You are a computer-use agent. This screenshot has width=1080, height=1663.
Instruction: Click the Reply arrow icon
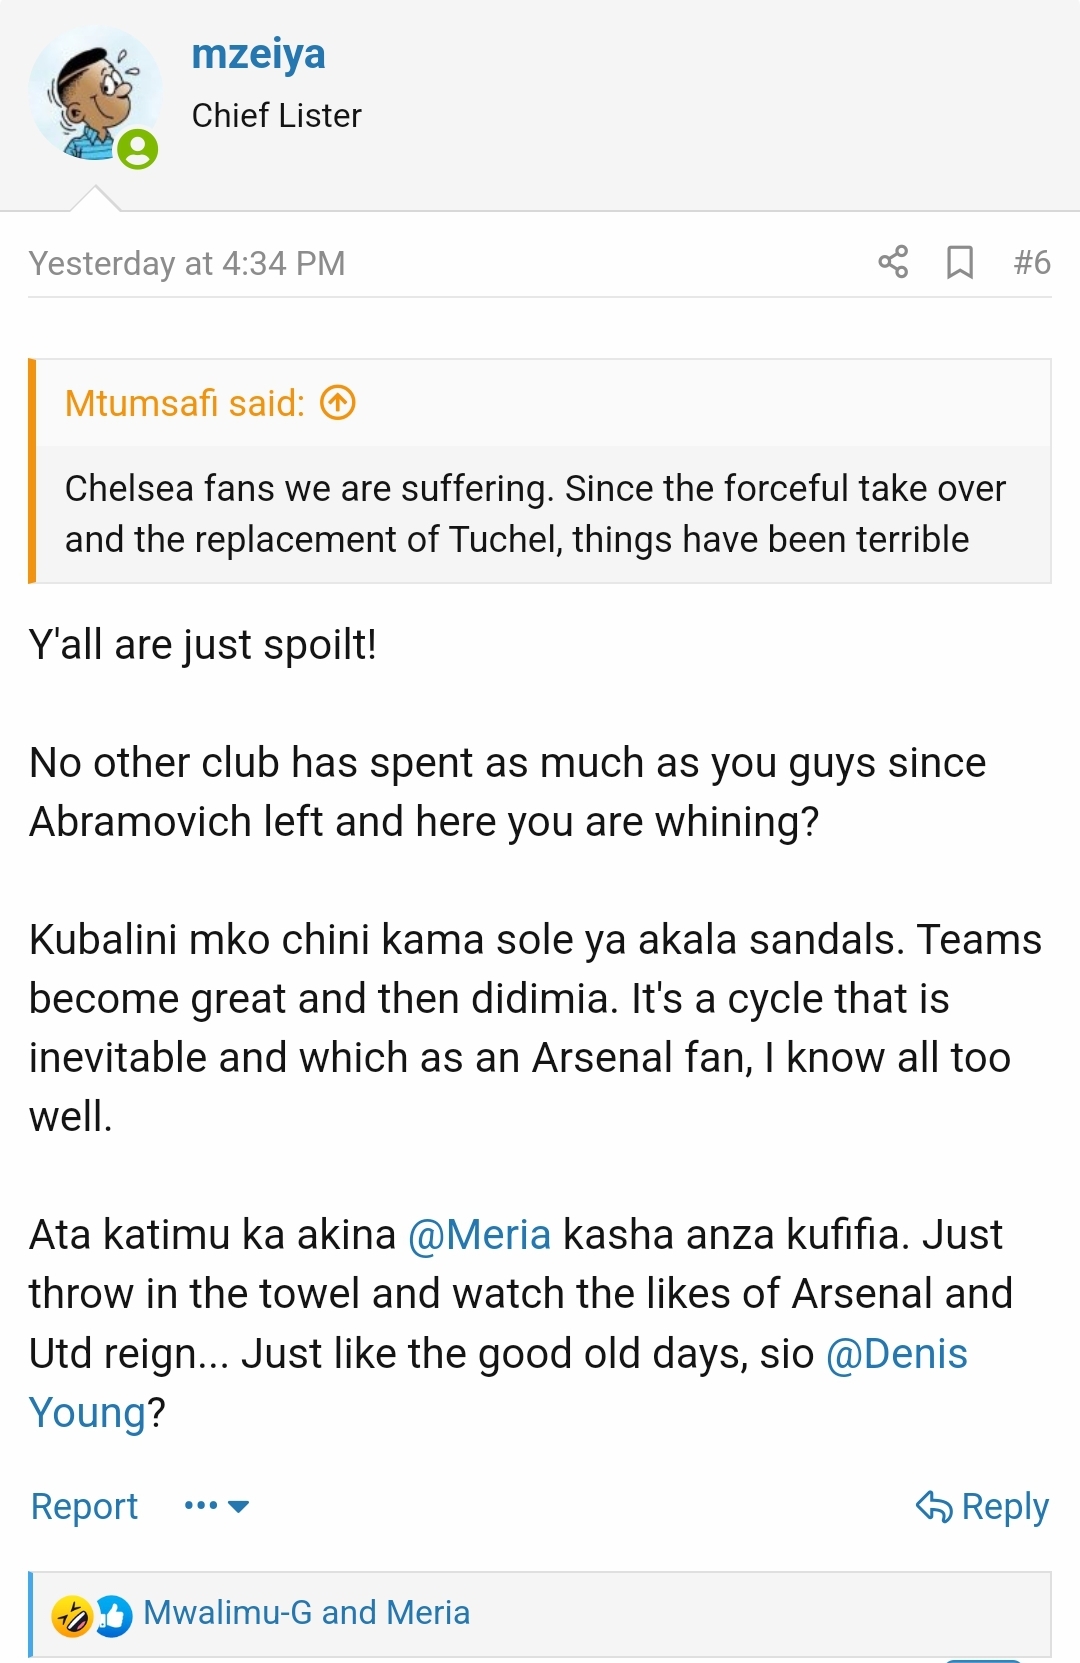934,1506
